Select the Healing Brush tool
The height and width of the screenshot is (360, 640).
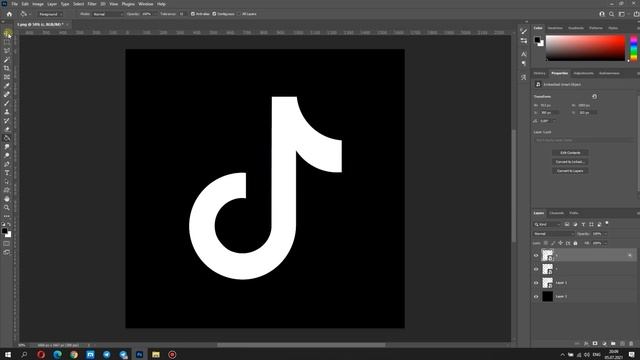[7, 94]
